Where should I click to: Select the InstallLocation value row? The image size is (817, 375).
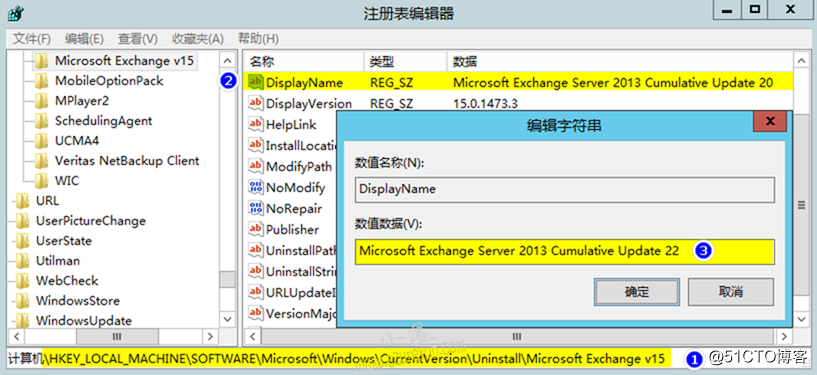(292, 145)
